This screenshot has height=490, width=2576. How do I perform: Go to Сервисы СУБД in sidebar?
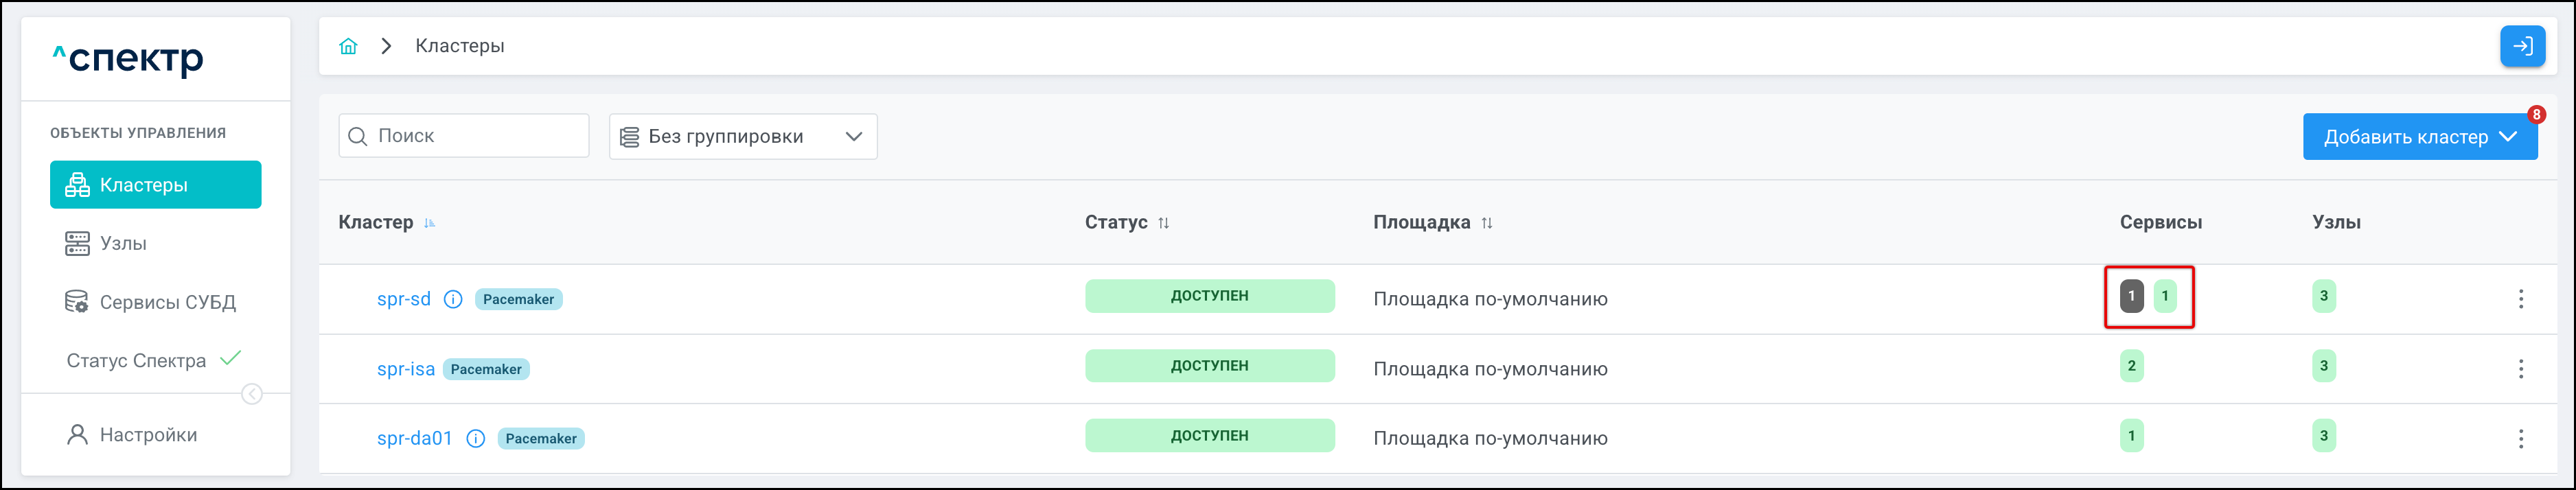tap(167, 302)
